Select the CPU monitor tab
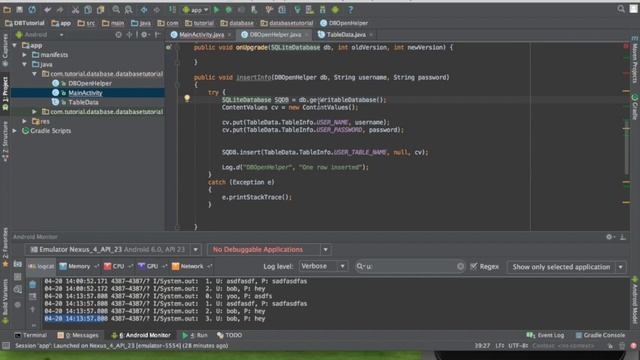Viewport: 640px width, 360px height. point(118,266)
